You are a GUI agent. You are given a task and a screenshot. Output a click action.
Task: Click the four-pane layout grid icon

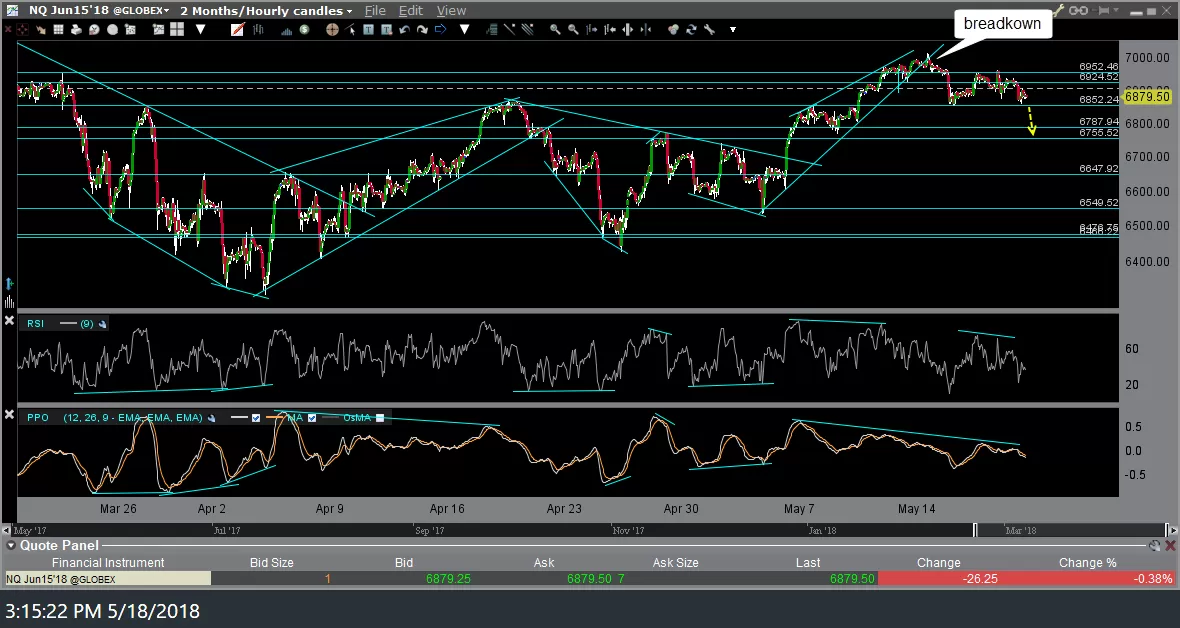[x=177, y=29]
